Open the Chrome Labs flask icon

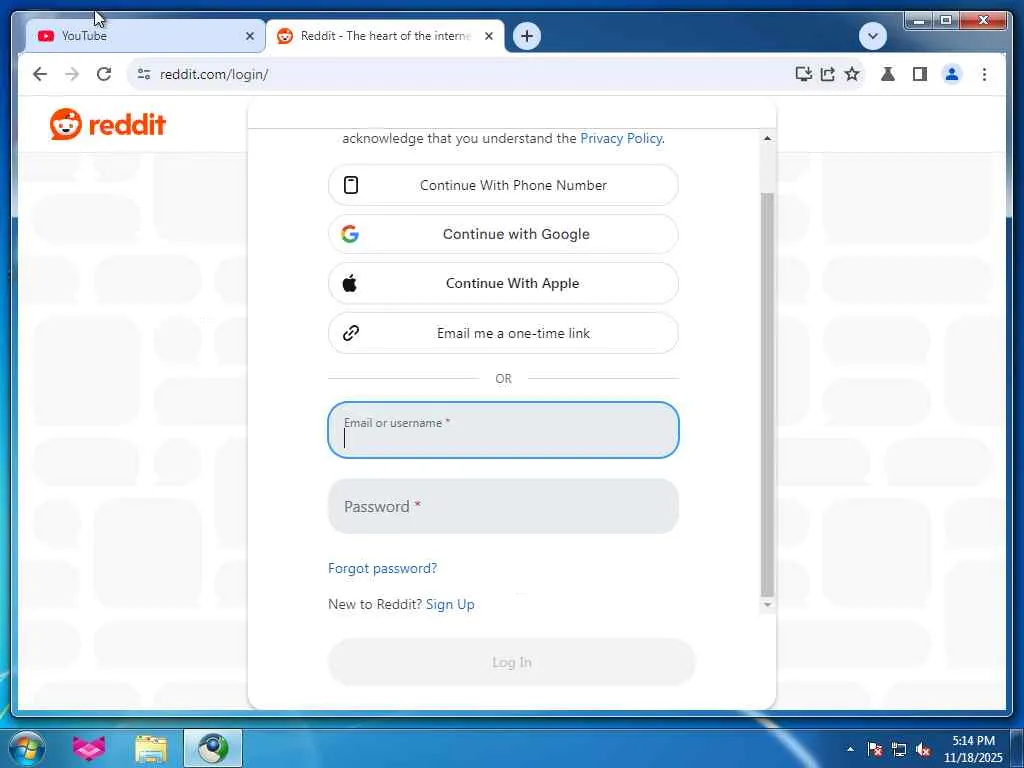888,74
